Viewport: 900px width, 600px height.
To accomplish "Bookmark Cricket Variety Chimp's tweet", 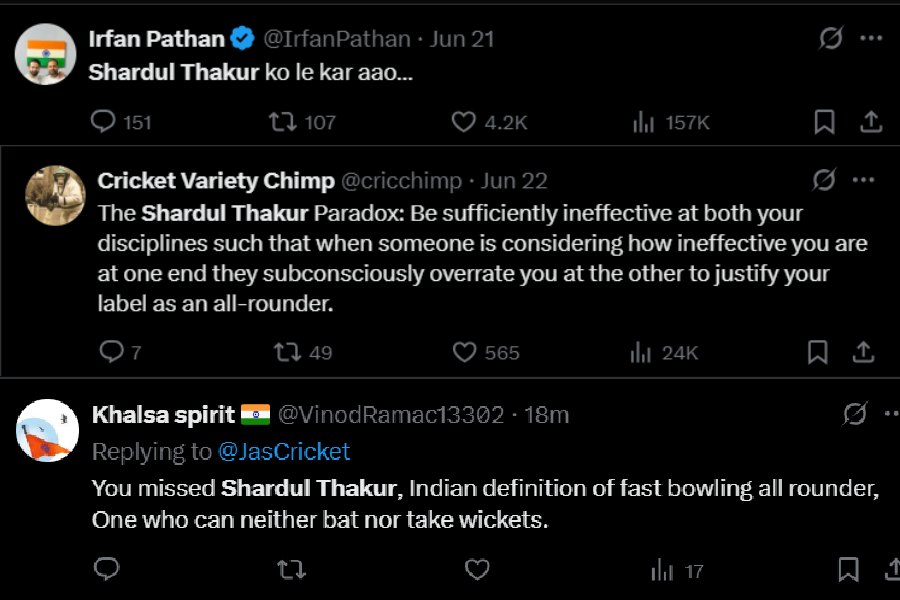I will (x=817, y=352).
